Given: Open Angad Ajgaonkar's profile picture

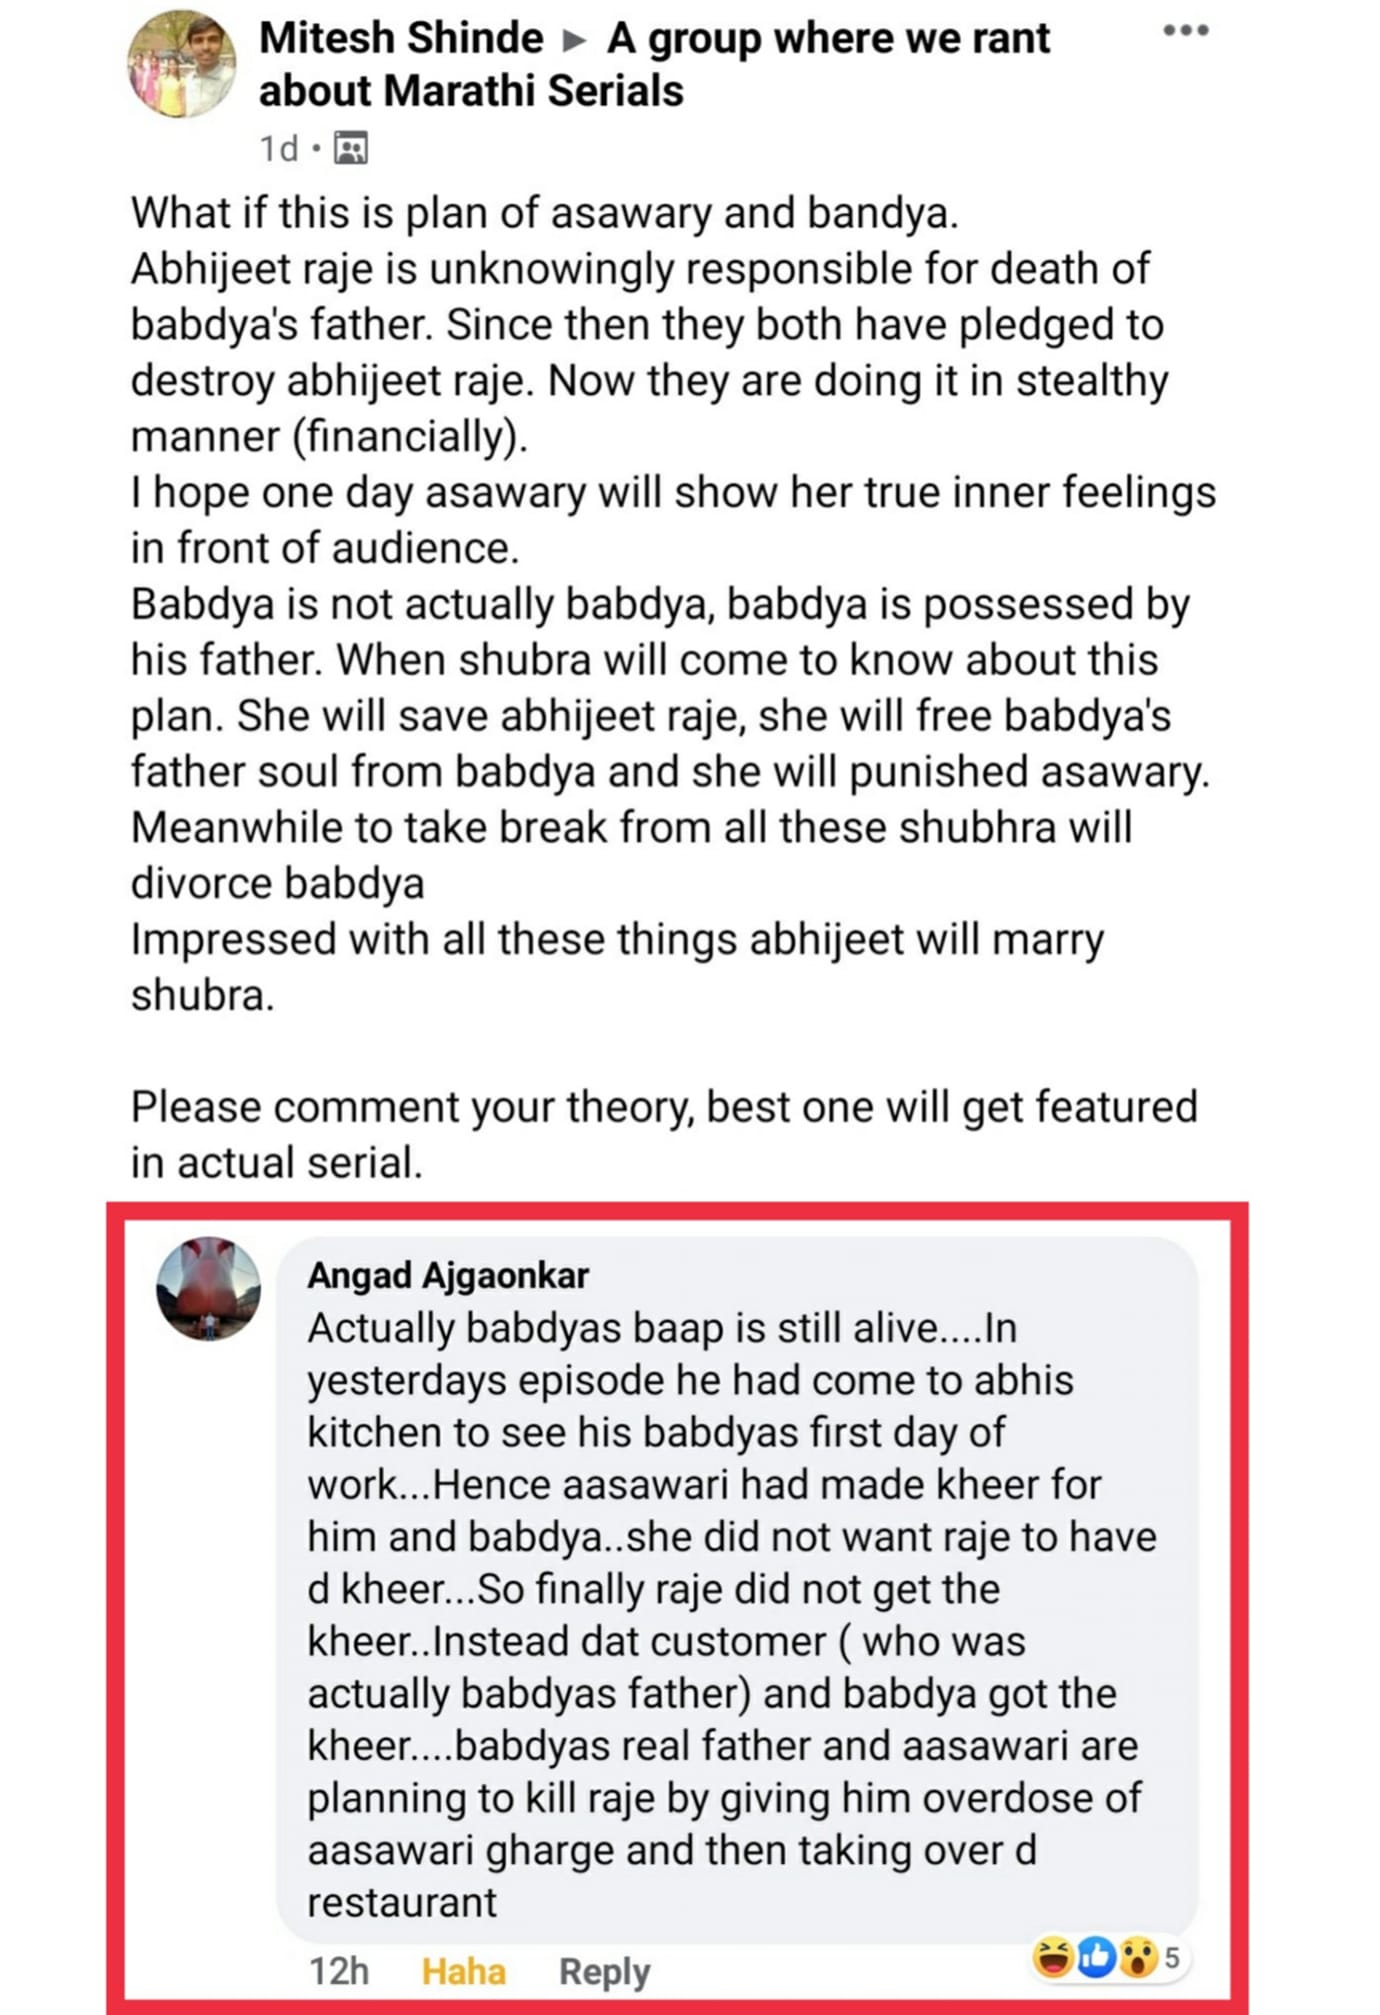Looking at the screenshot, I should click(x=208, y=1288).
